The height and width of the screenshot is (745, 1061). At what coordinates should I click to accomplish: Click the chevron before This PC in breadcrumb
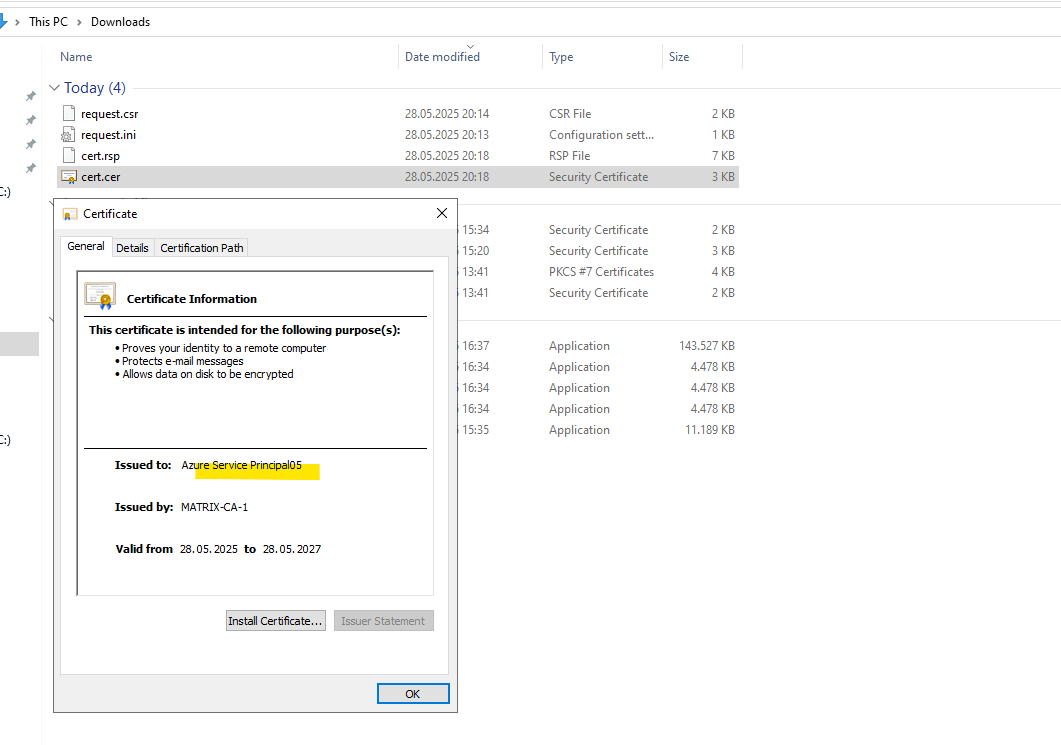click(x=17, y=22)
